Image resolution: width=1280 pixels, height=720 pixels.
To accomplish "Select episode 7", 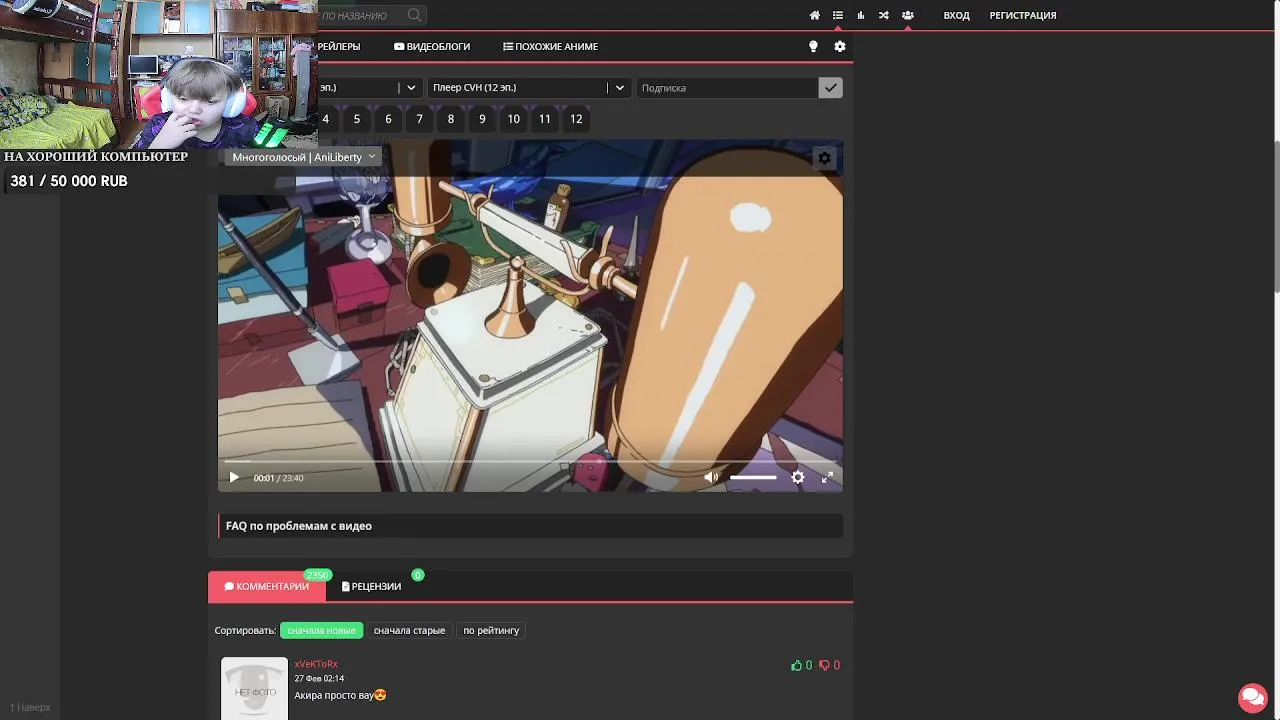I will (x=419, y=119).
